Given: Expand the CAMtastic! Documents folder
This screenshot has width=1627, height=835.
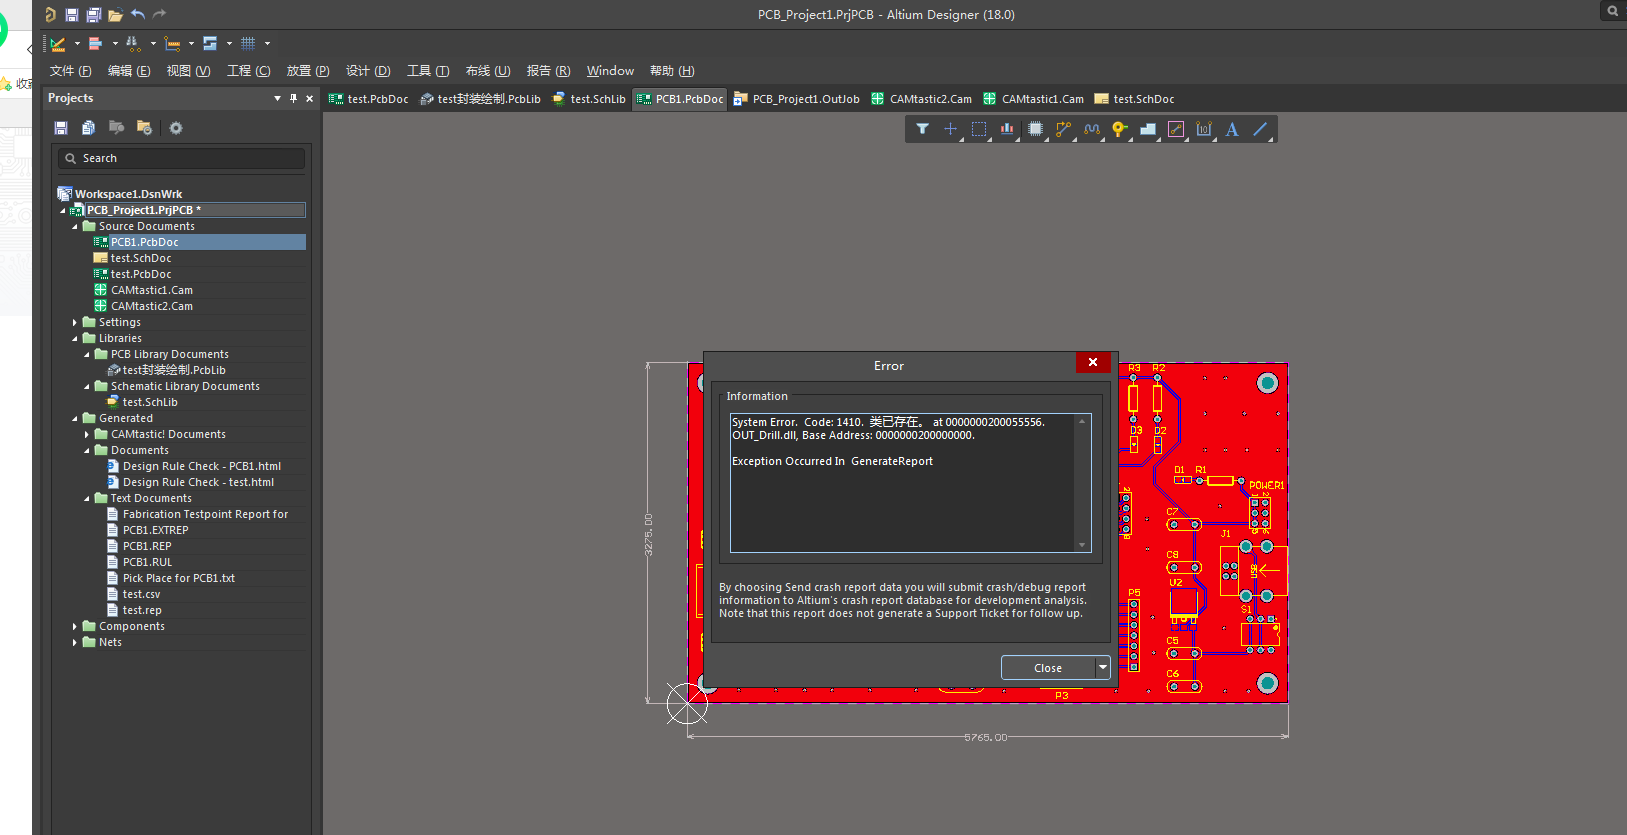Looking at the screenshot, I should [x=87, y=435].
